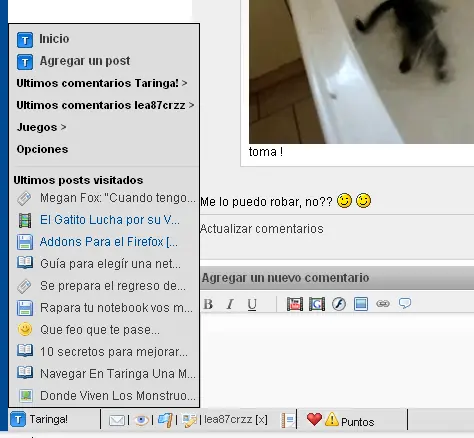Expand Ultimos comentarios Taringa! submenu
Viewport: 474px width, 438px height.
(102, 83)
